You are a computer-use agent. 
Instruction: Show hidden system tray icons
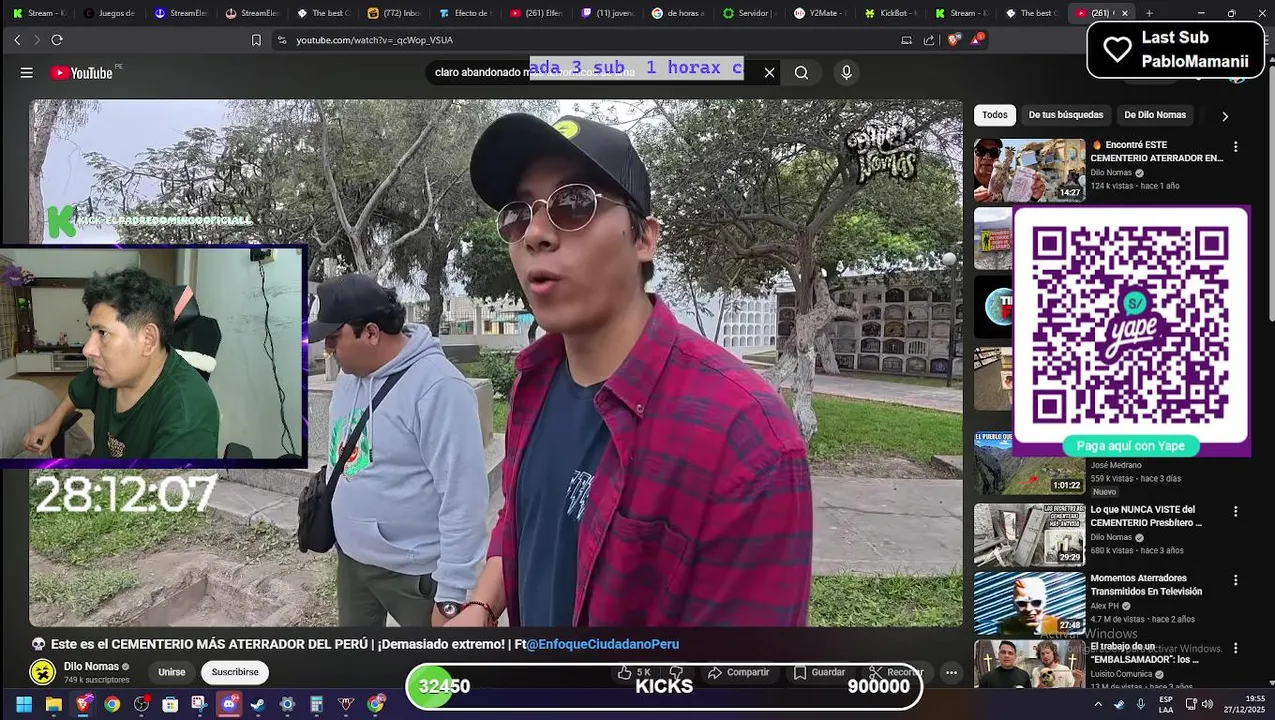pos(1098,705)
